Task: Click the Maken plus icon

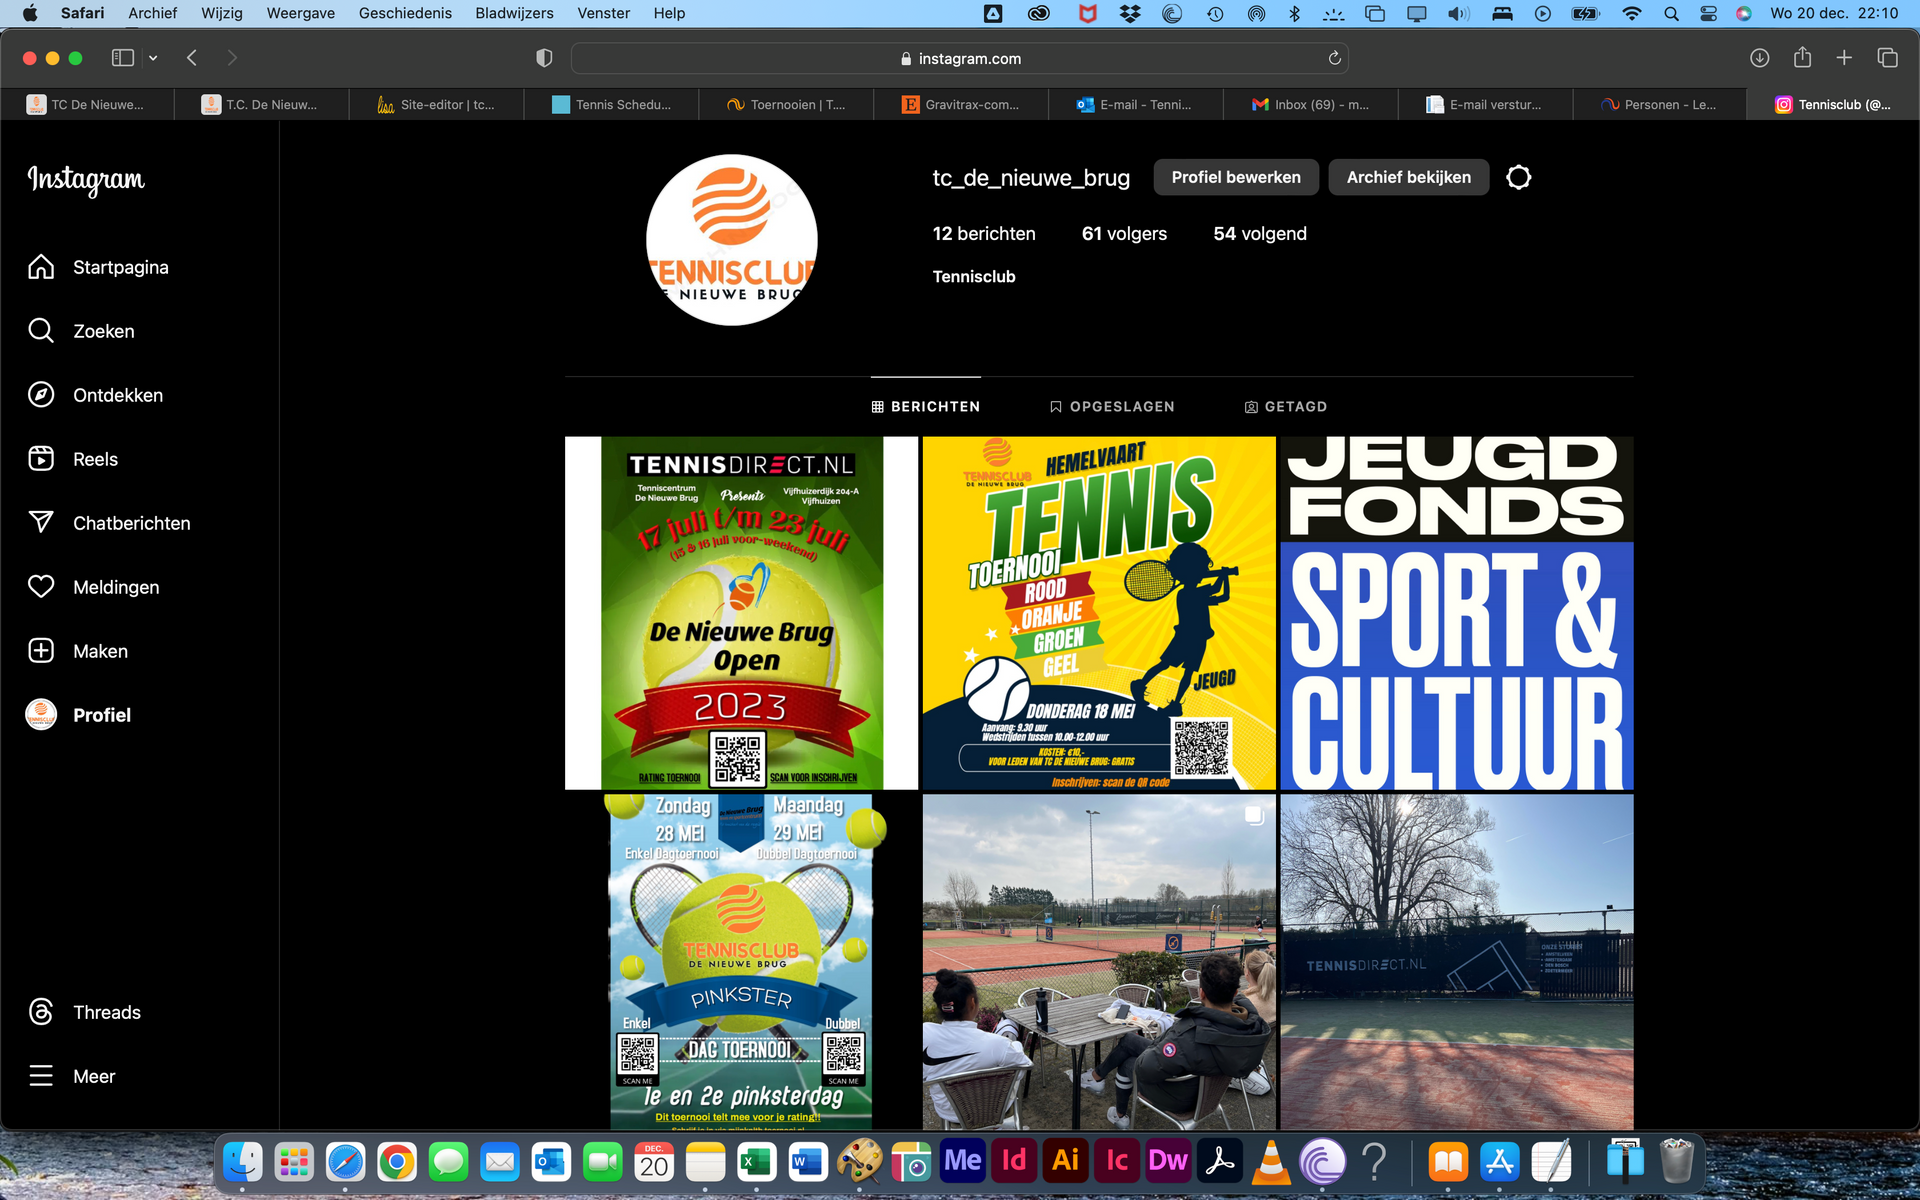Action: pos(41,651)
